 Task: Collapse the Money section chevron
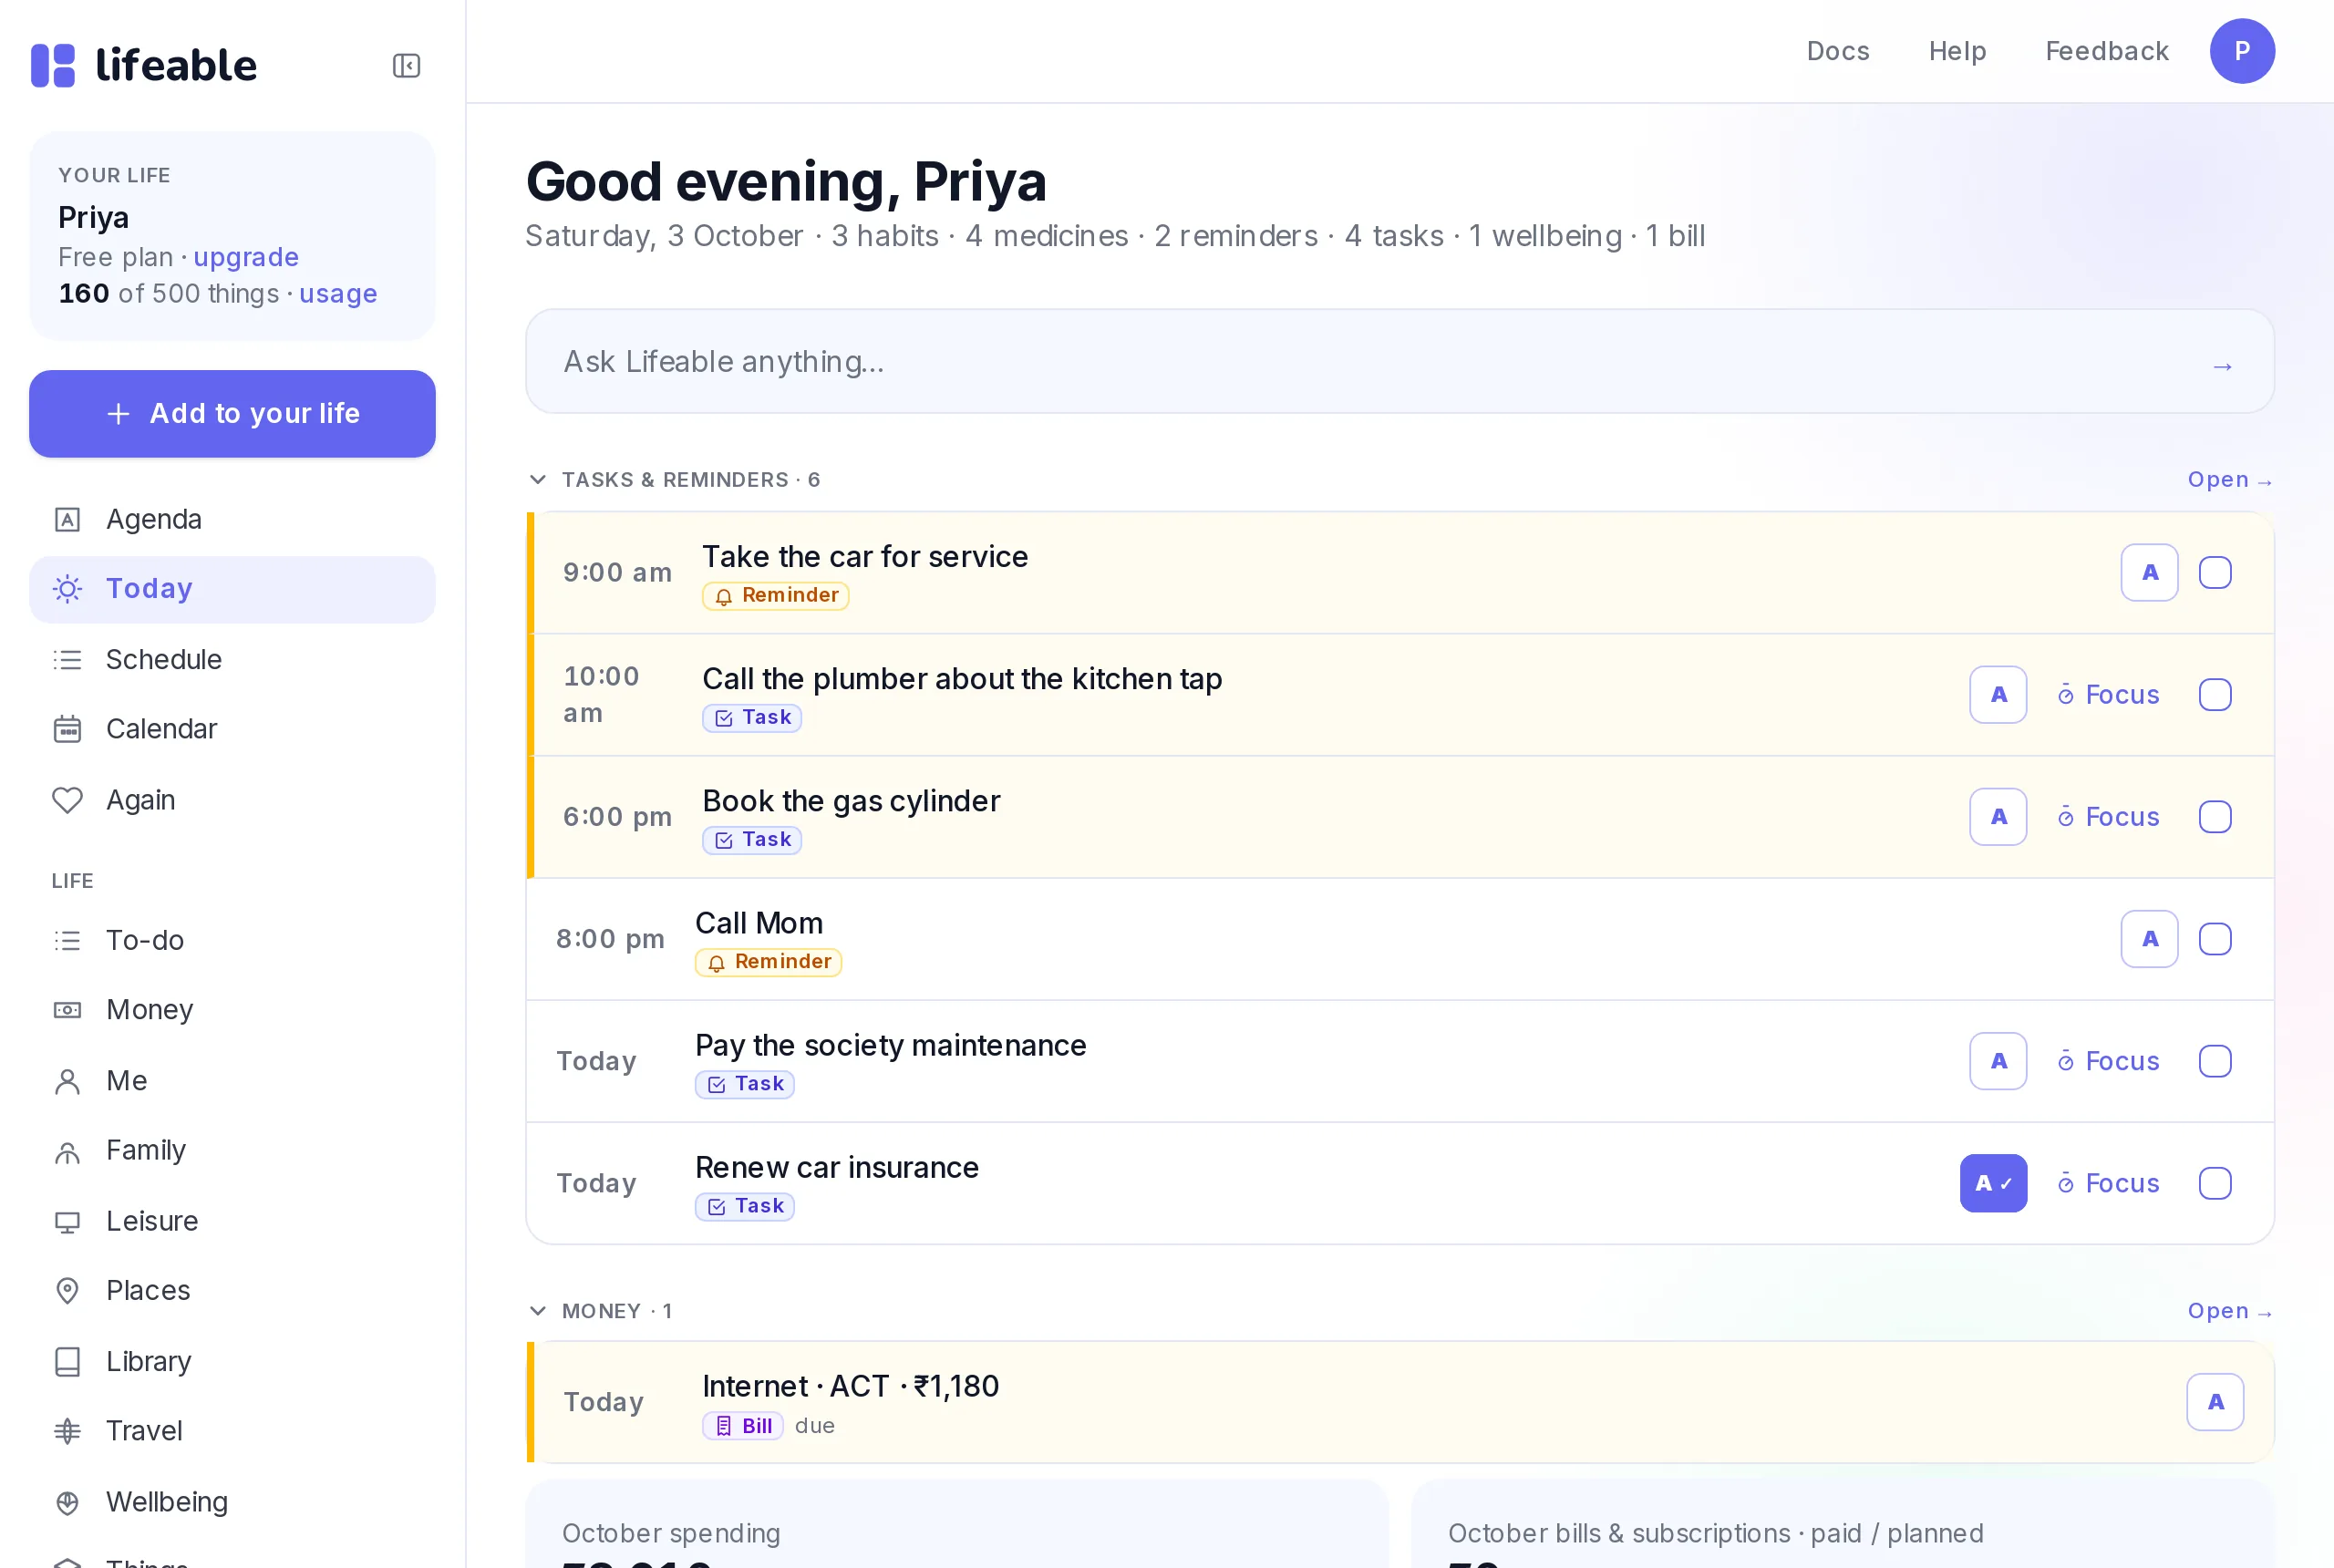pos(537,1311)
